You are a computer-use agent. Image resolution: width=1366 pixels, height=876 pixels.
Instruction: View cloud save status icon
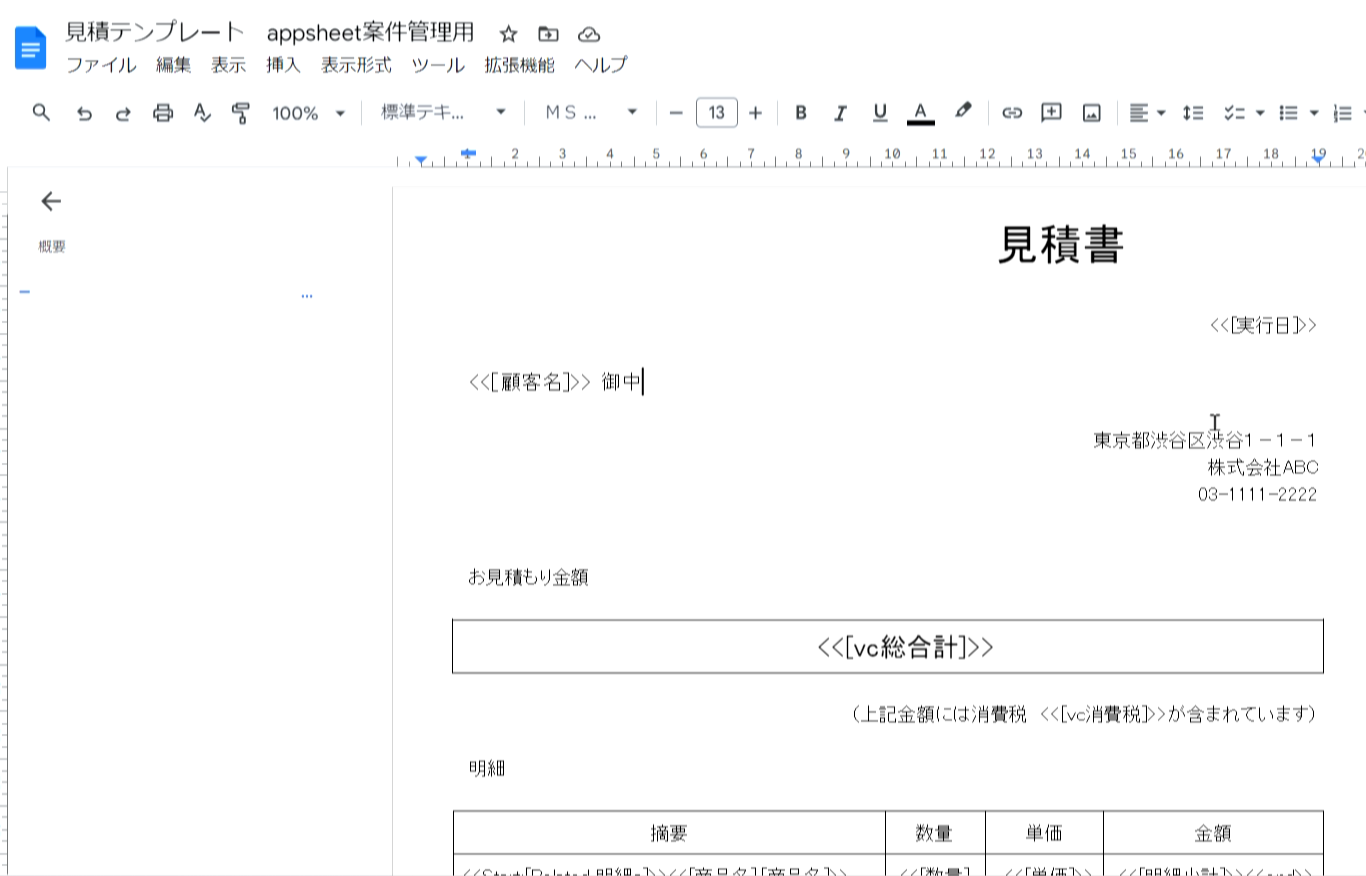pos(589,34)
